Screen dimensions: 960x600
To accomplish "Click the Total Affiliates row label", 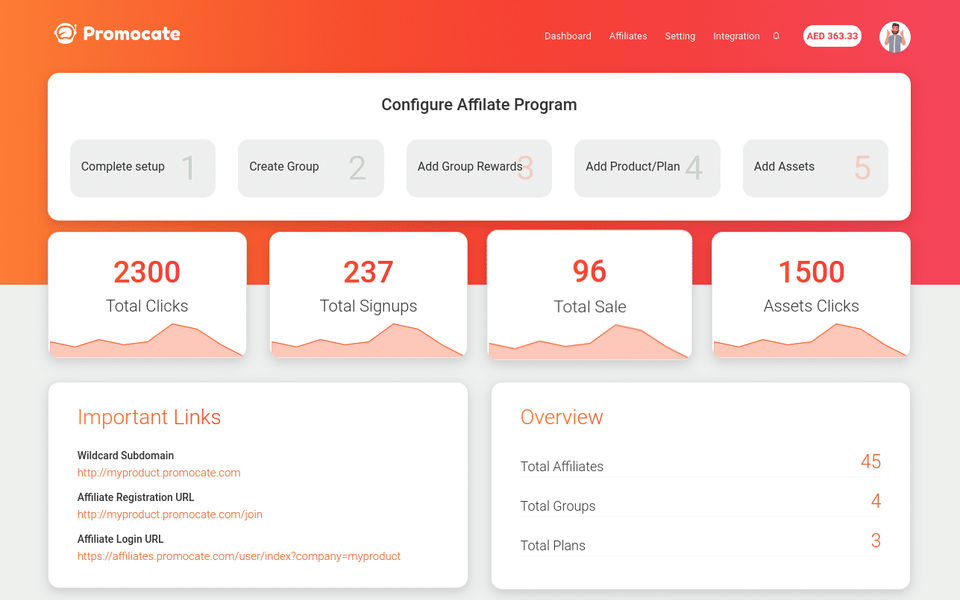I will 561,467.
